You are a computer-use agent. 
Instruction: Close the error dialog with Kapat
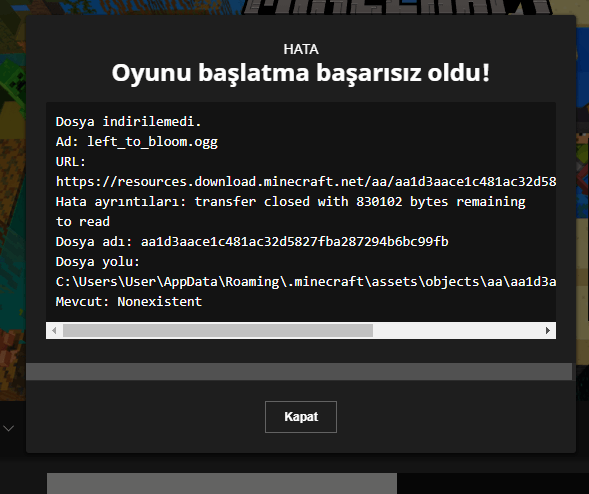[x=301, y=417]
